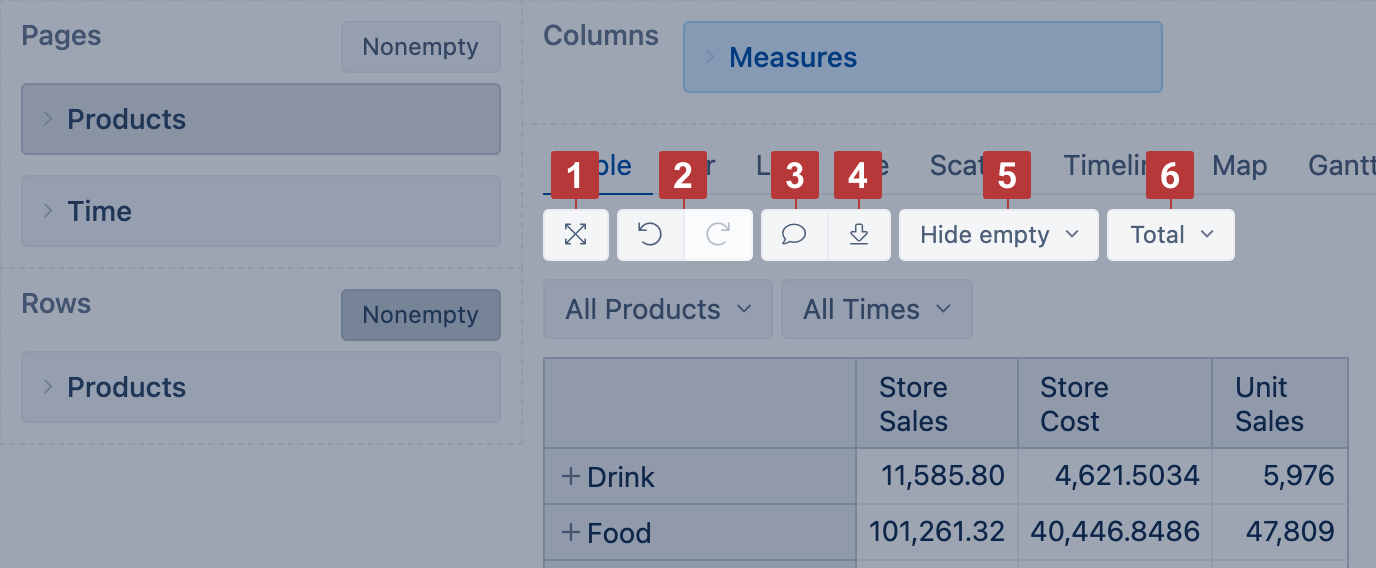Expand chevron on Products in Pages
The image size is (1376, 568).
47,119
